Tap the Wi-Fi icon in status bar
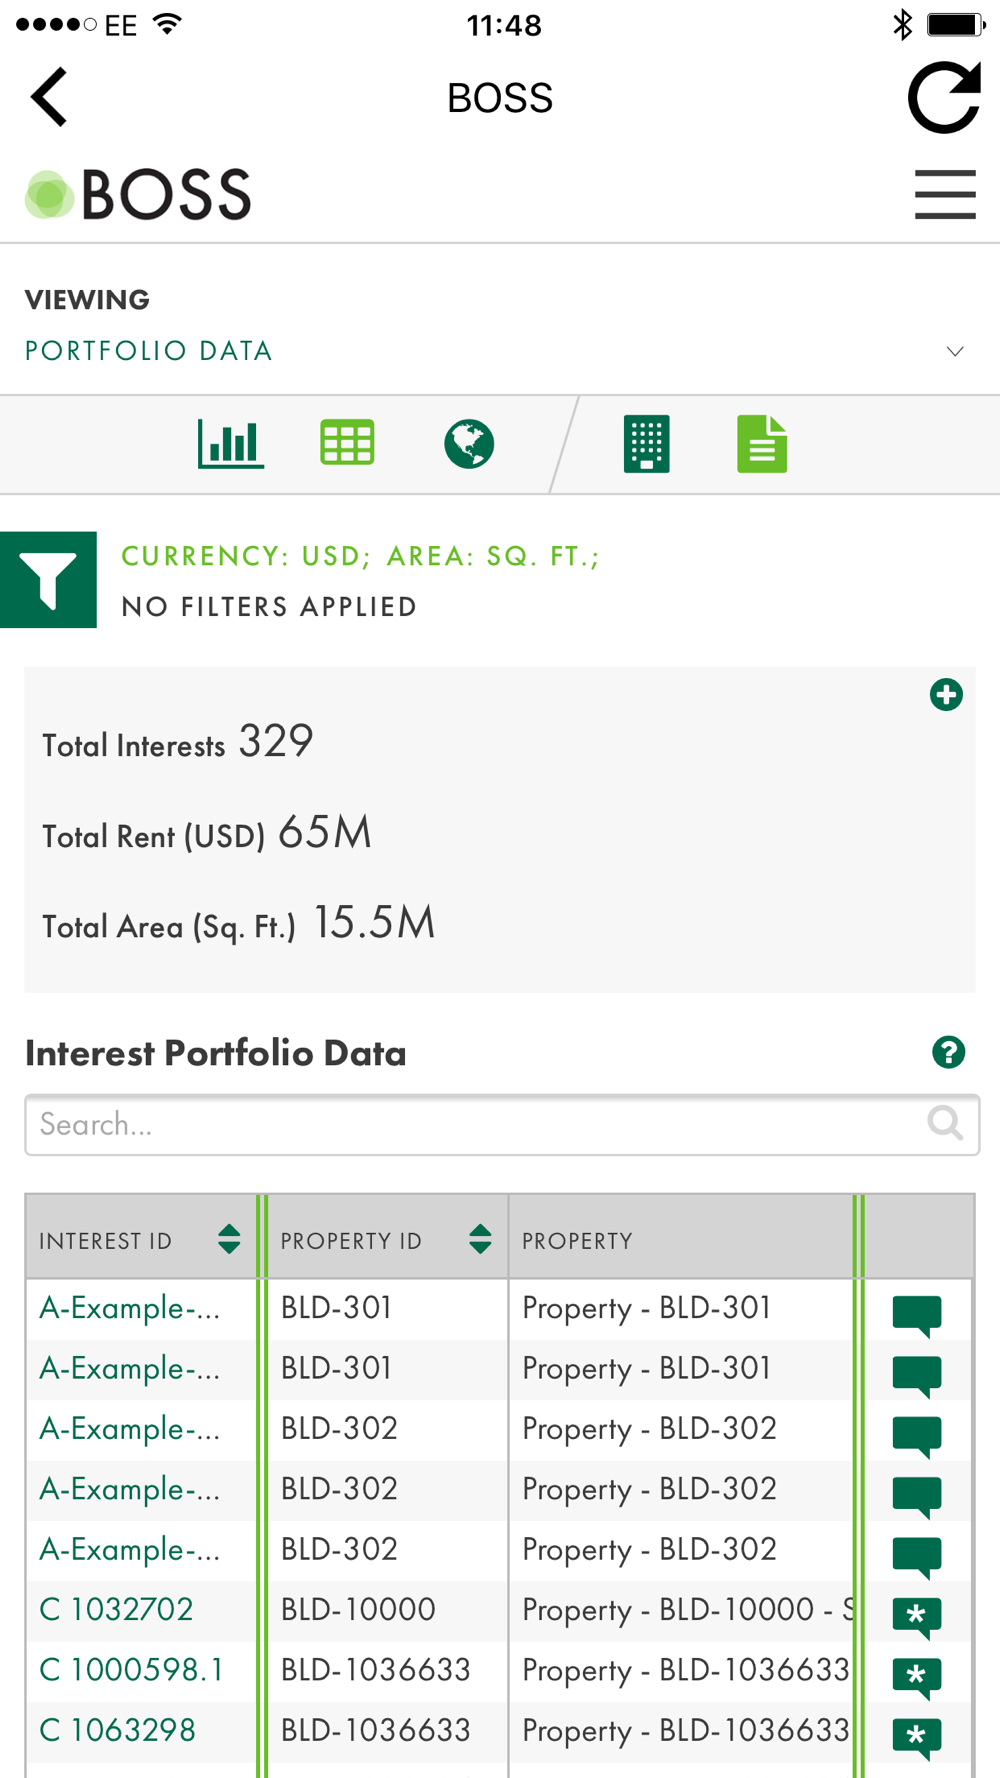This screenshot has width=1000, height=1778. [168, 23]
